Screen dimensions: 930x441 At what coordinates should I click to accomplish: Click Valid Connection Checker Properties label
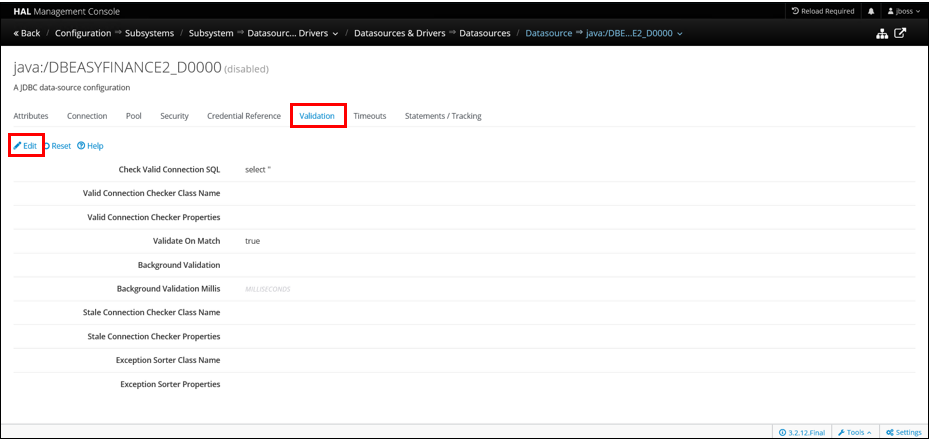coord(154,218)
